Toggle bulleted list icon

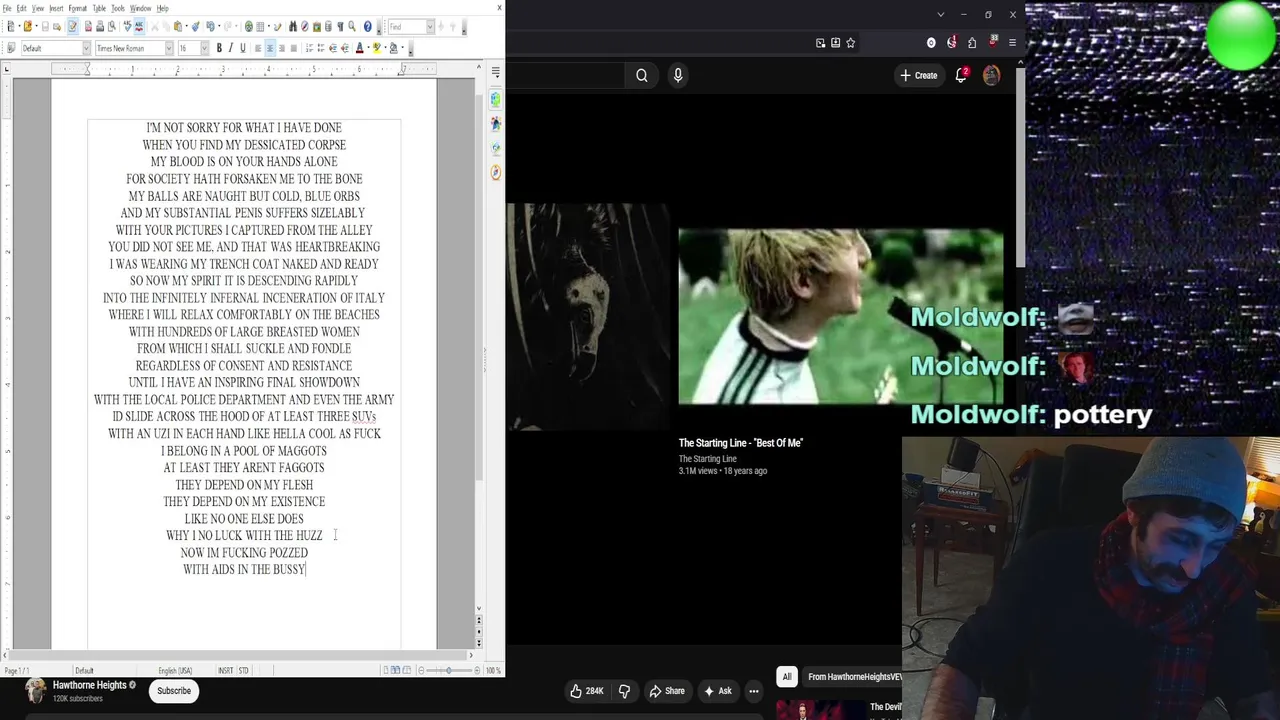321,48
